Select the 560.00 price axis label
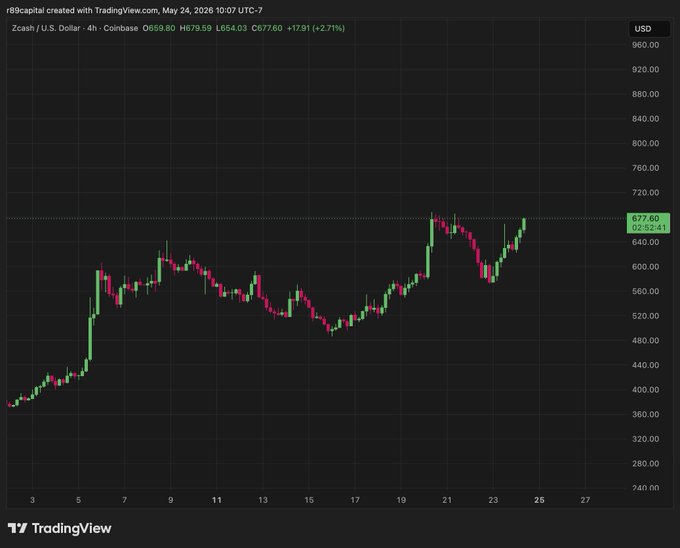The width and height of the screenshot is (680, 548). [645, 291]
